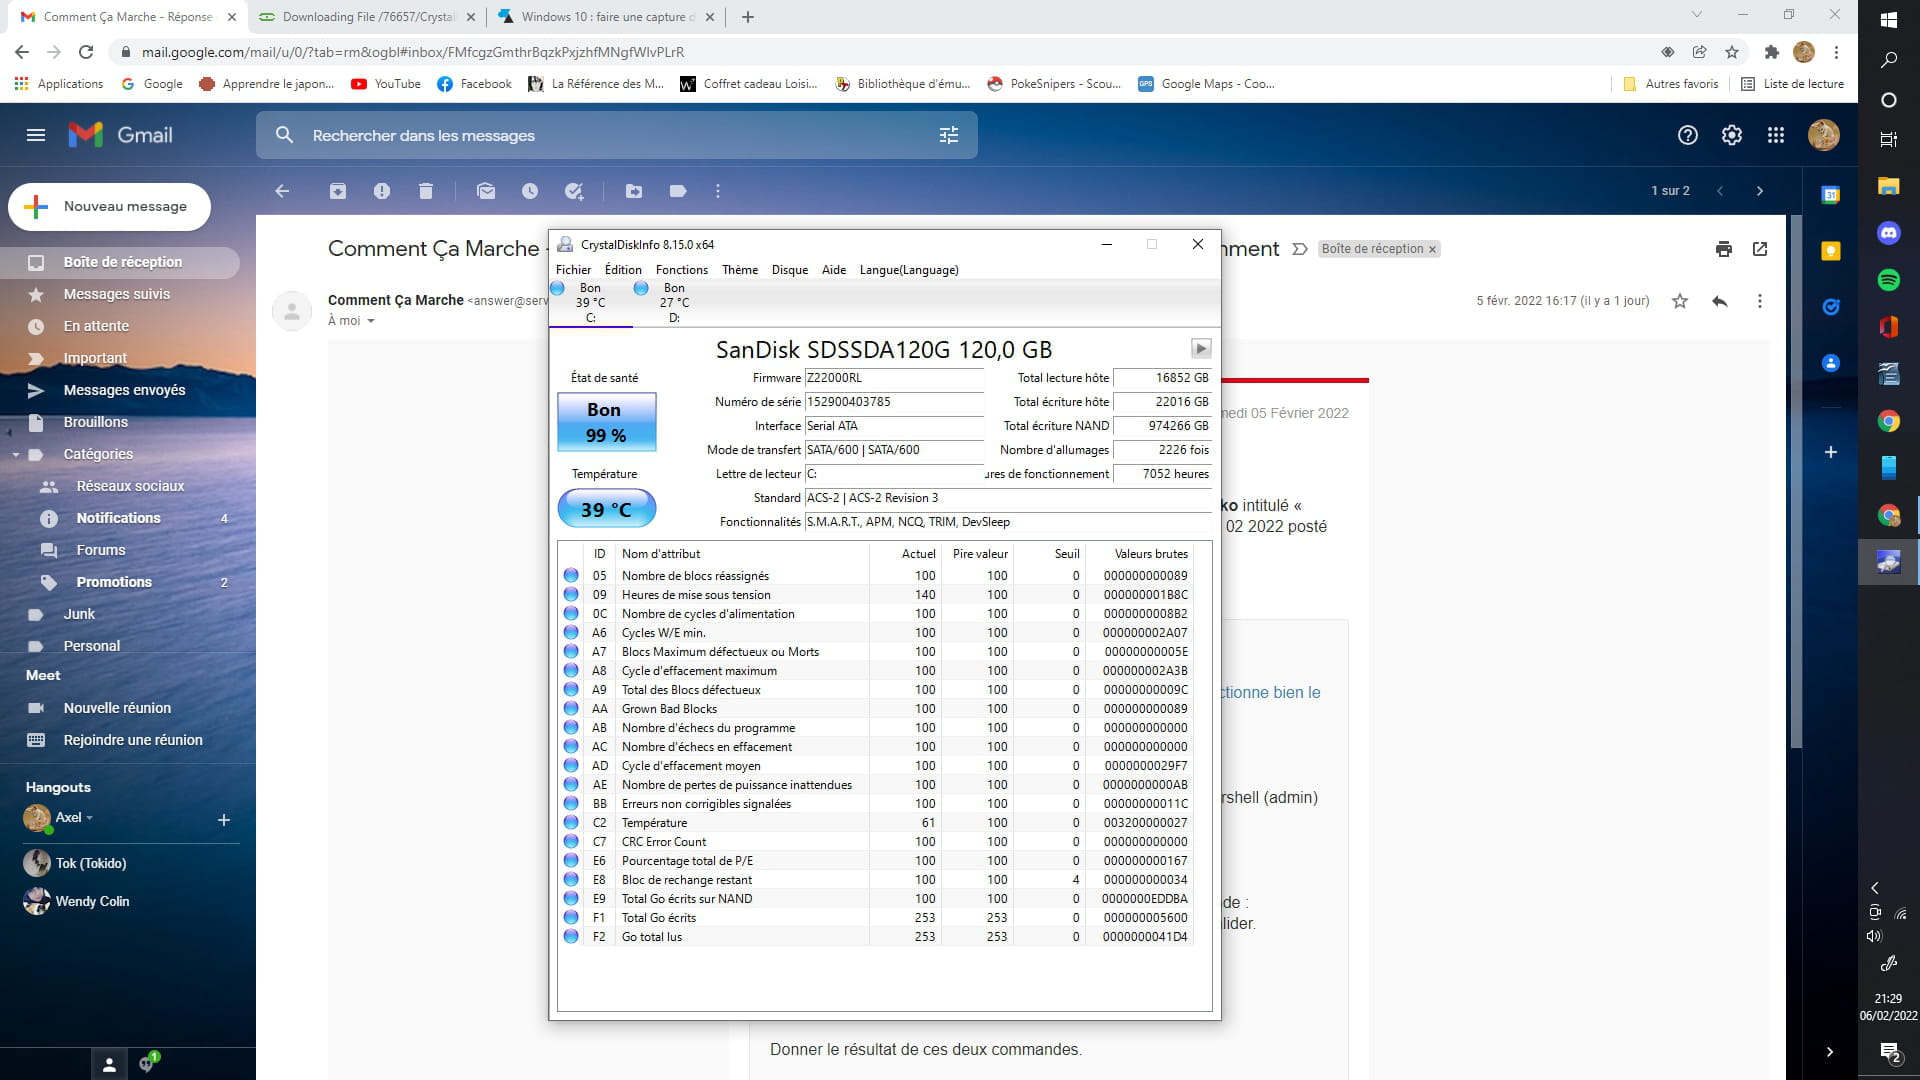Open Thème menu in CrystalDiskInfo
1920x1080 pixels.
(x=740, y=270)
